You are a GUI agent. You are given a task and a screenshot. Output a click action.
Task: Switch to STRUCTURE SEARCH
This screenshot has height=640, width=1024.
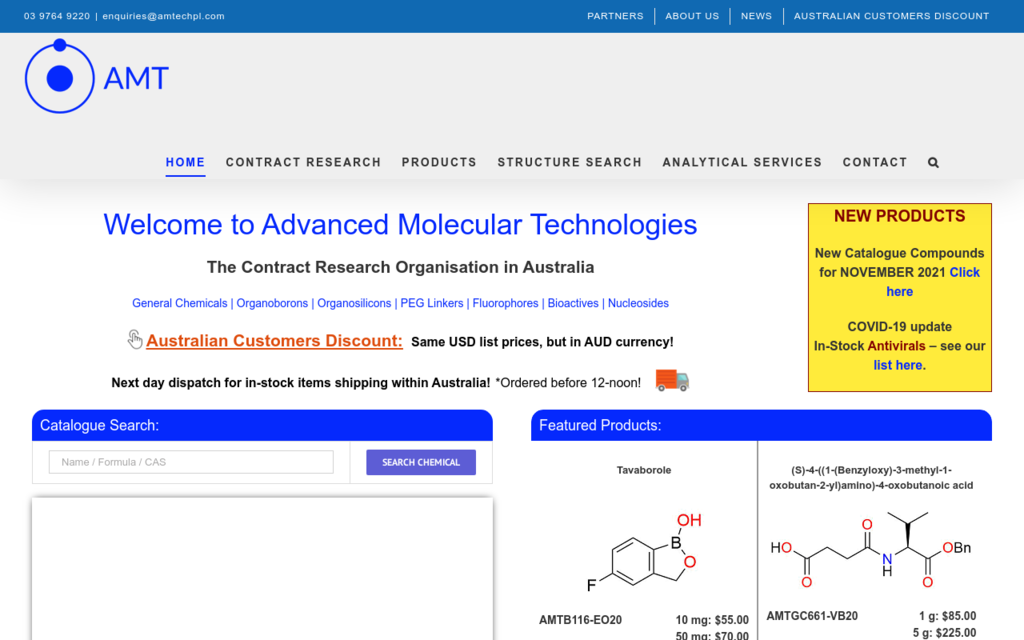coord(569,162)
